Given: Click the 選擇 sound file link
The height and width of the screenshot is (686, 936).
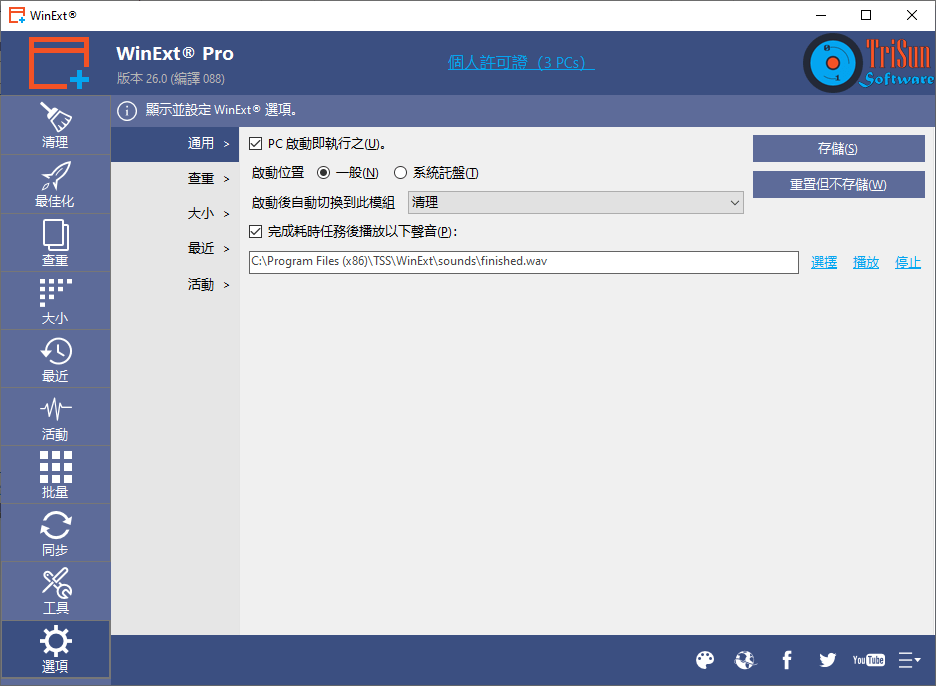Looking at the screenshot, I should (x=824, y=262).
